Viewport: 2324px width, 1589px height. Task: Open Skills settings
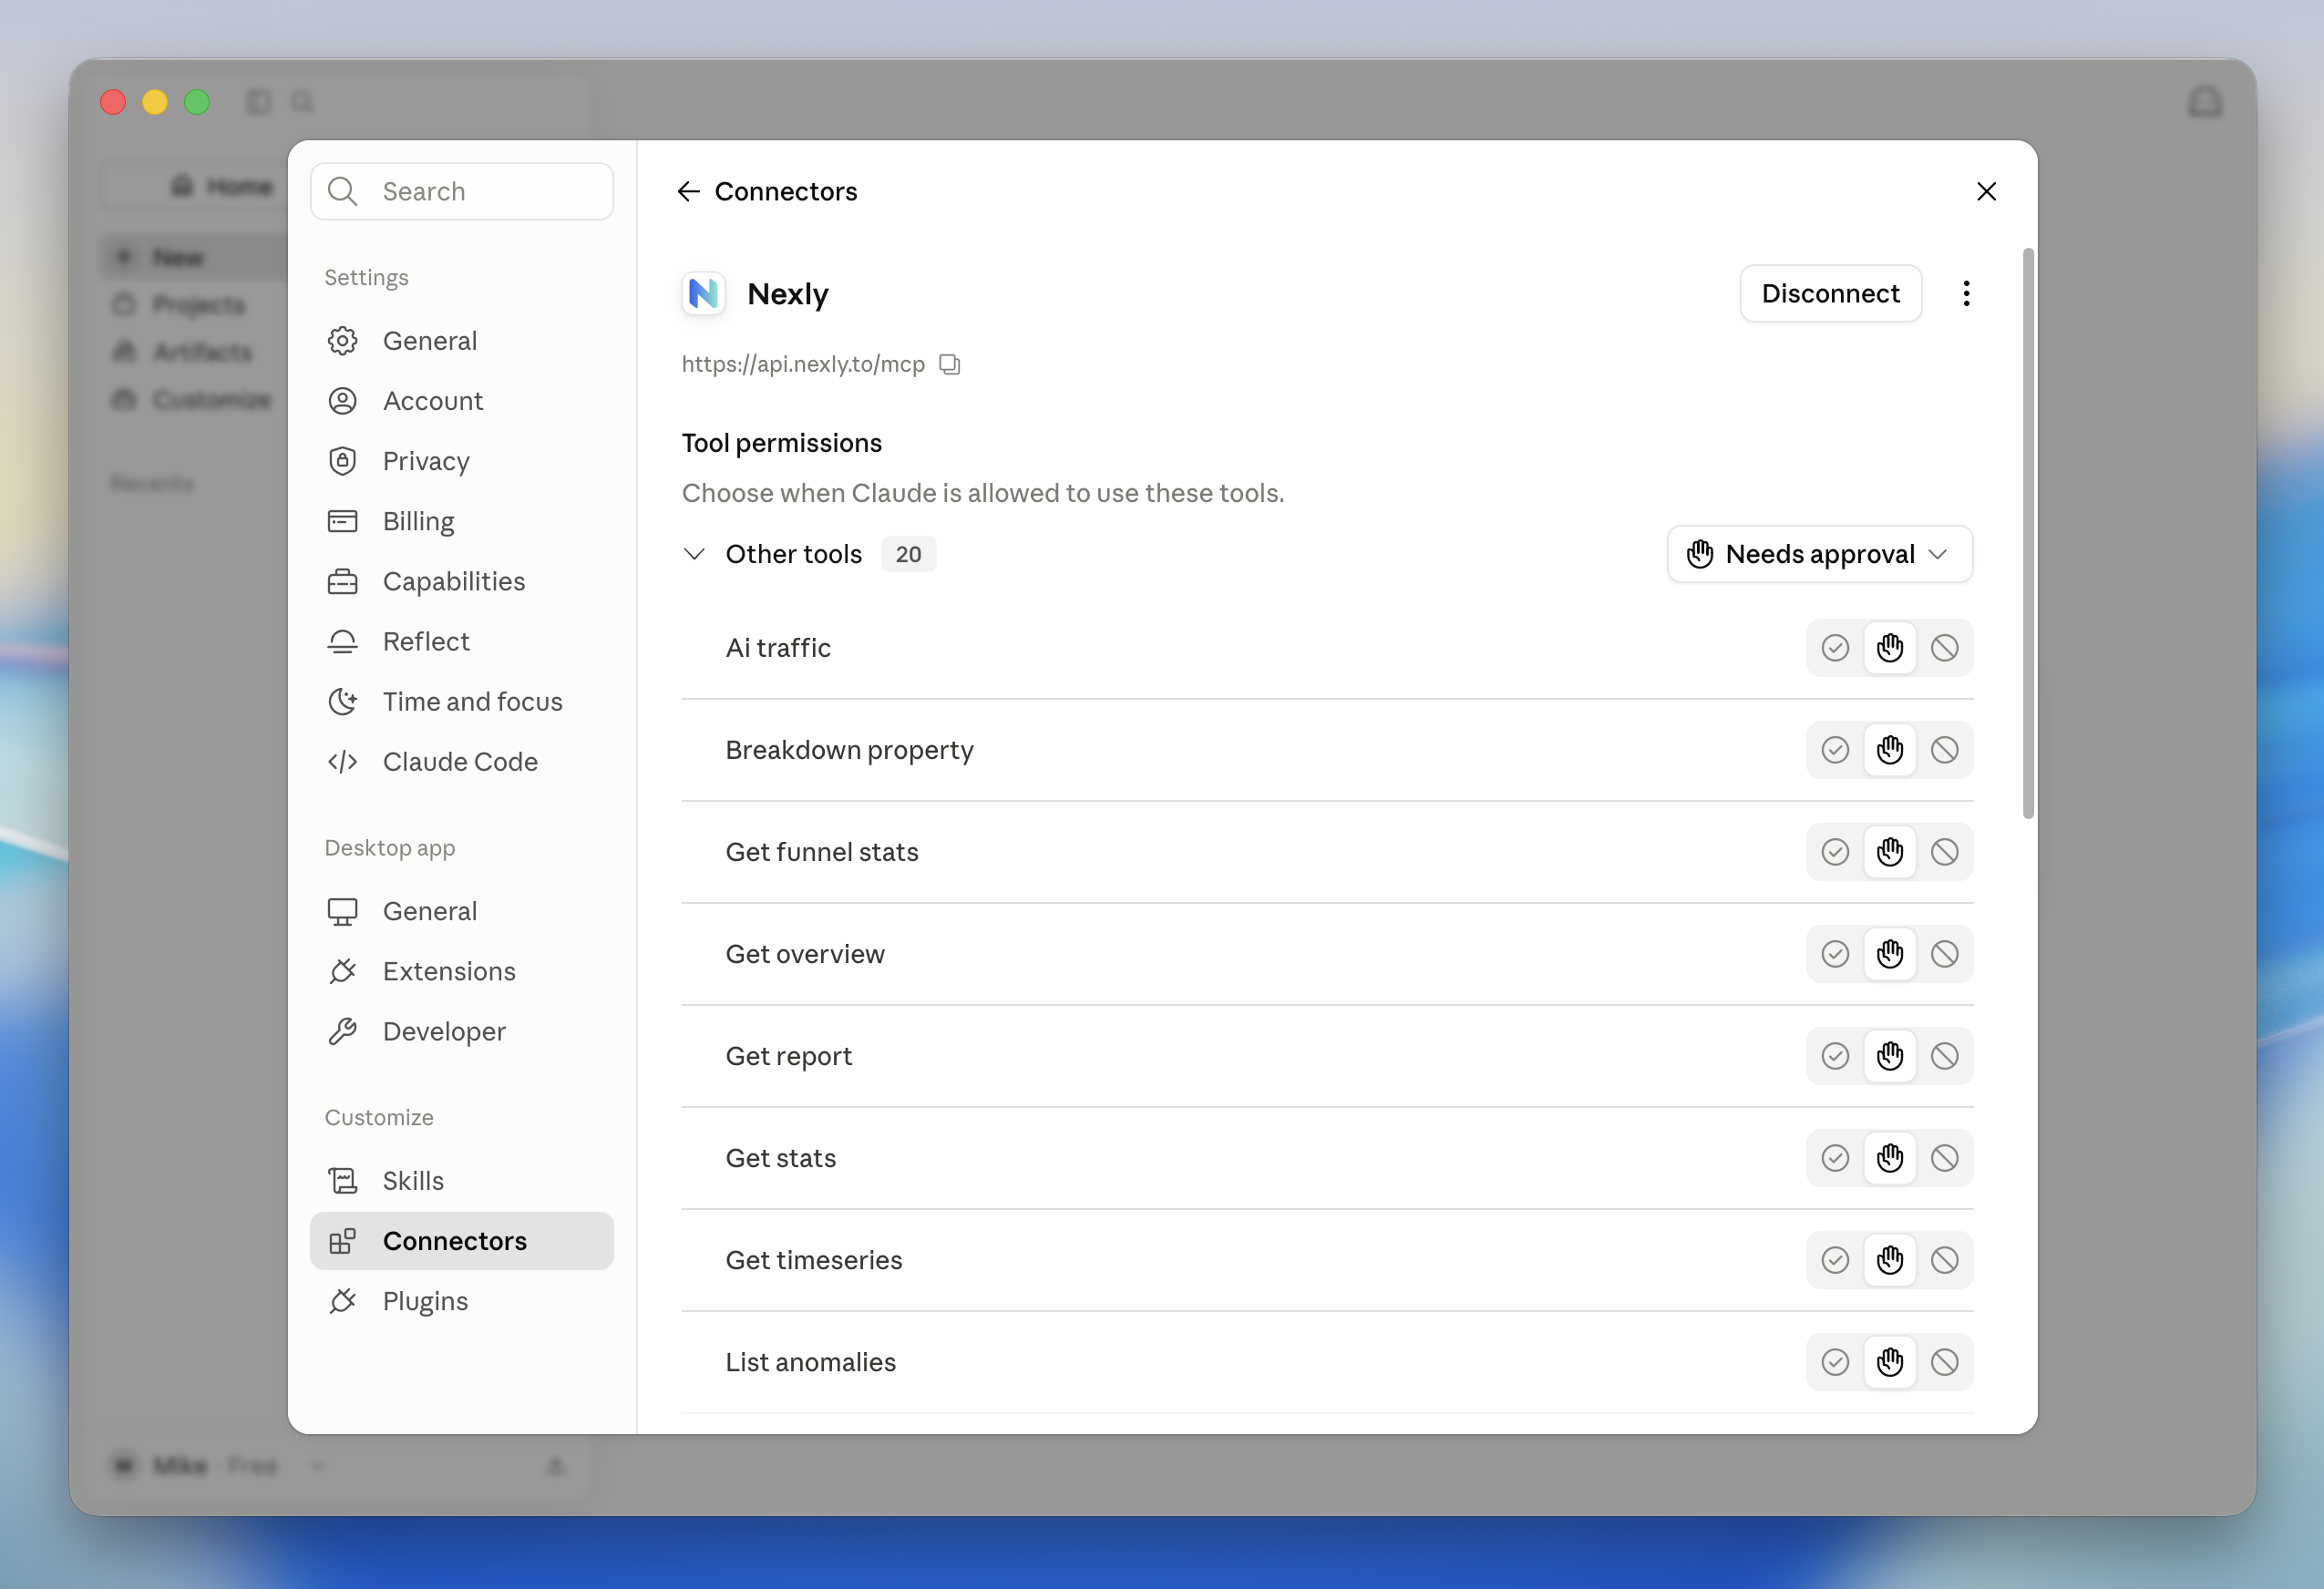point(461,1181)
